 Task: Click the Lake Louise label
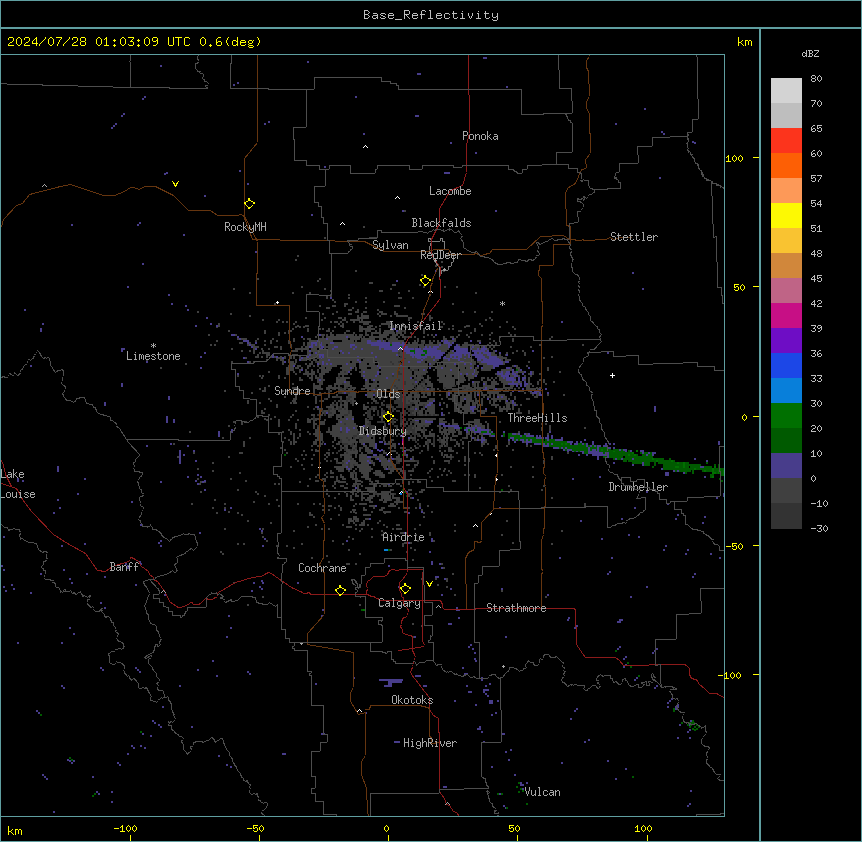[x=18, y=484]
